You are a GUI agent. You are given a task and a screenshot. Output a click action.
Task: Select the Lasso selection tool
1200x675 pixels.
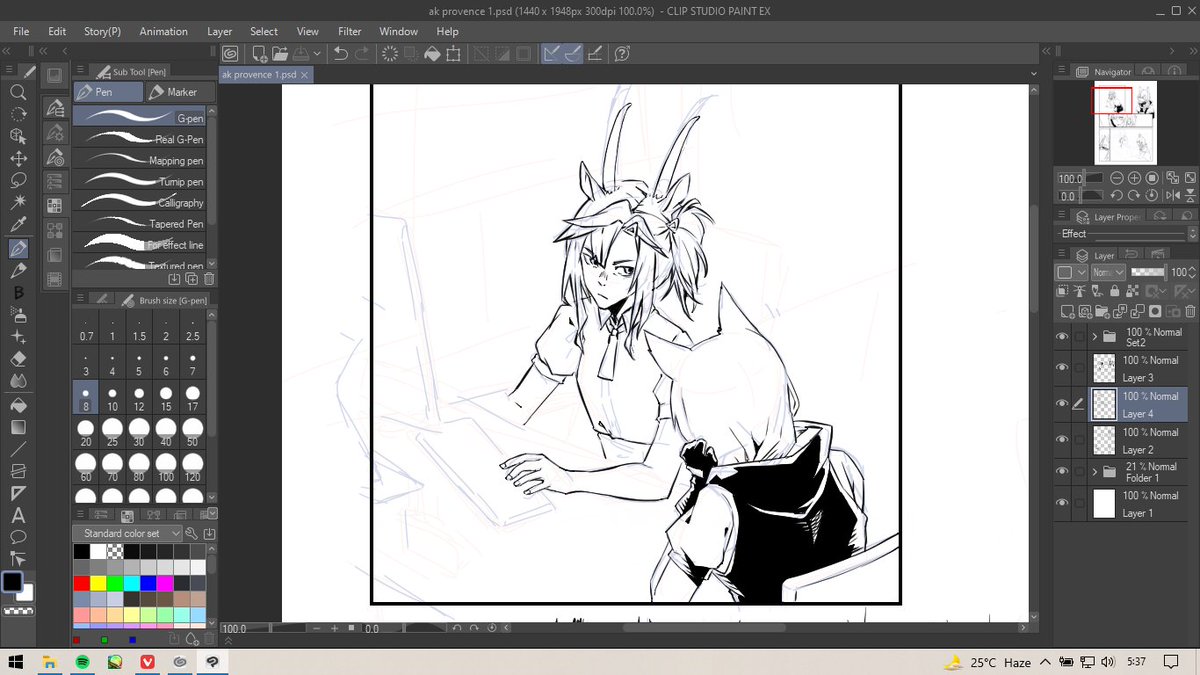click(18, 181)
